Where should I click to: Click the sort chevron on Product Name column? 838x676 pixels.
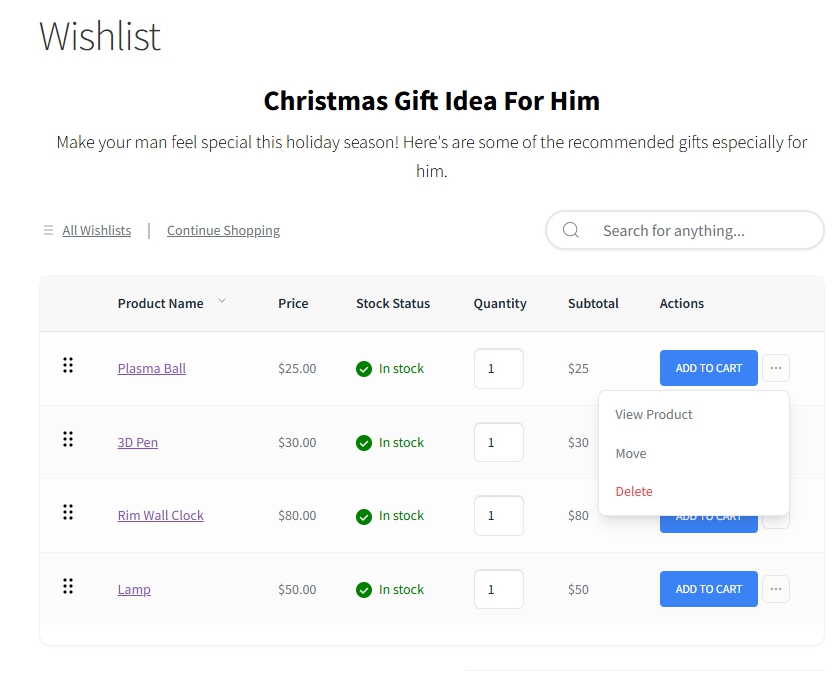221,300
